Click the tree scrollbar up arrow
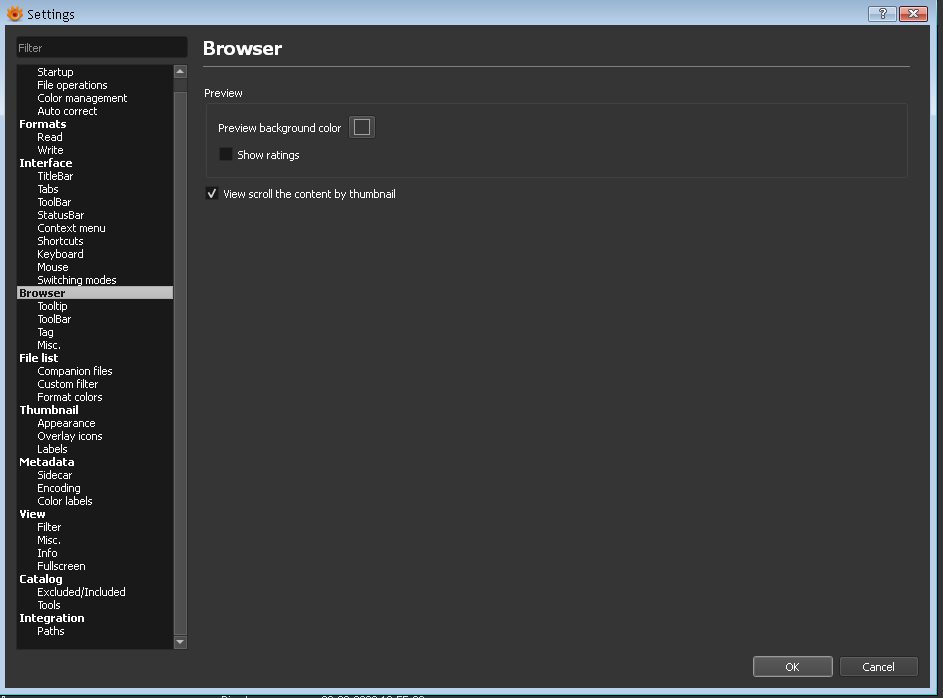943x698 pixels. (x=180, y=72)
